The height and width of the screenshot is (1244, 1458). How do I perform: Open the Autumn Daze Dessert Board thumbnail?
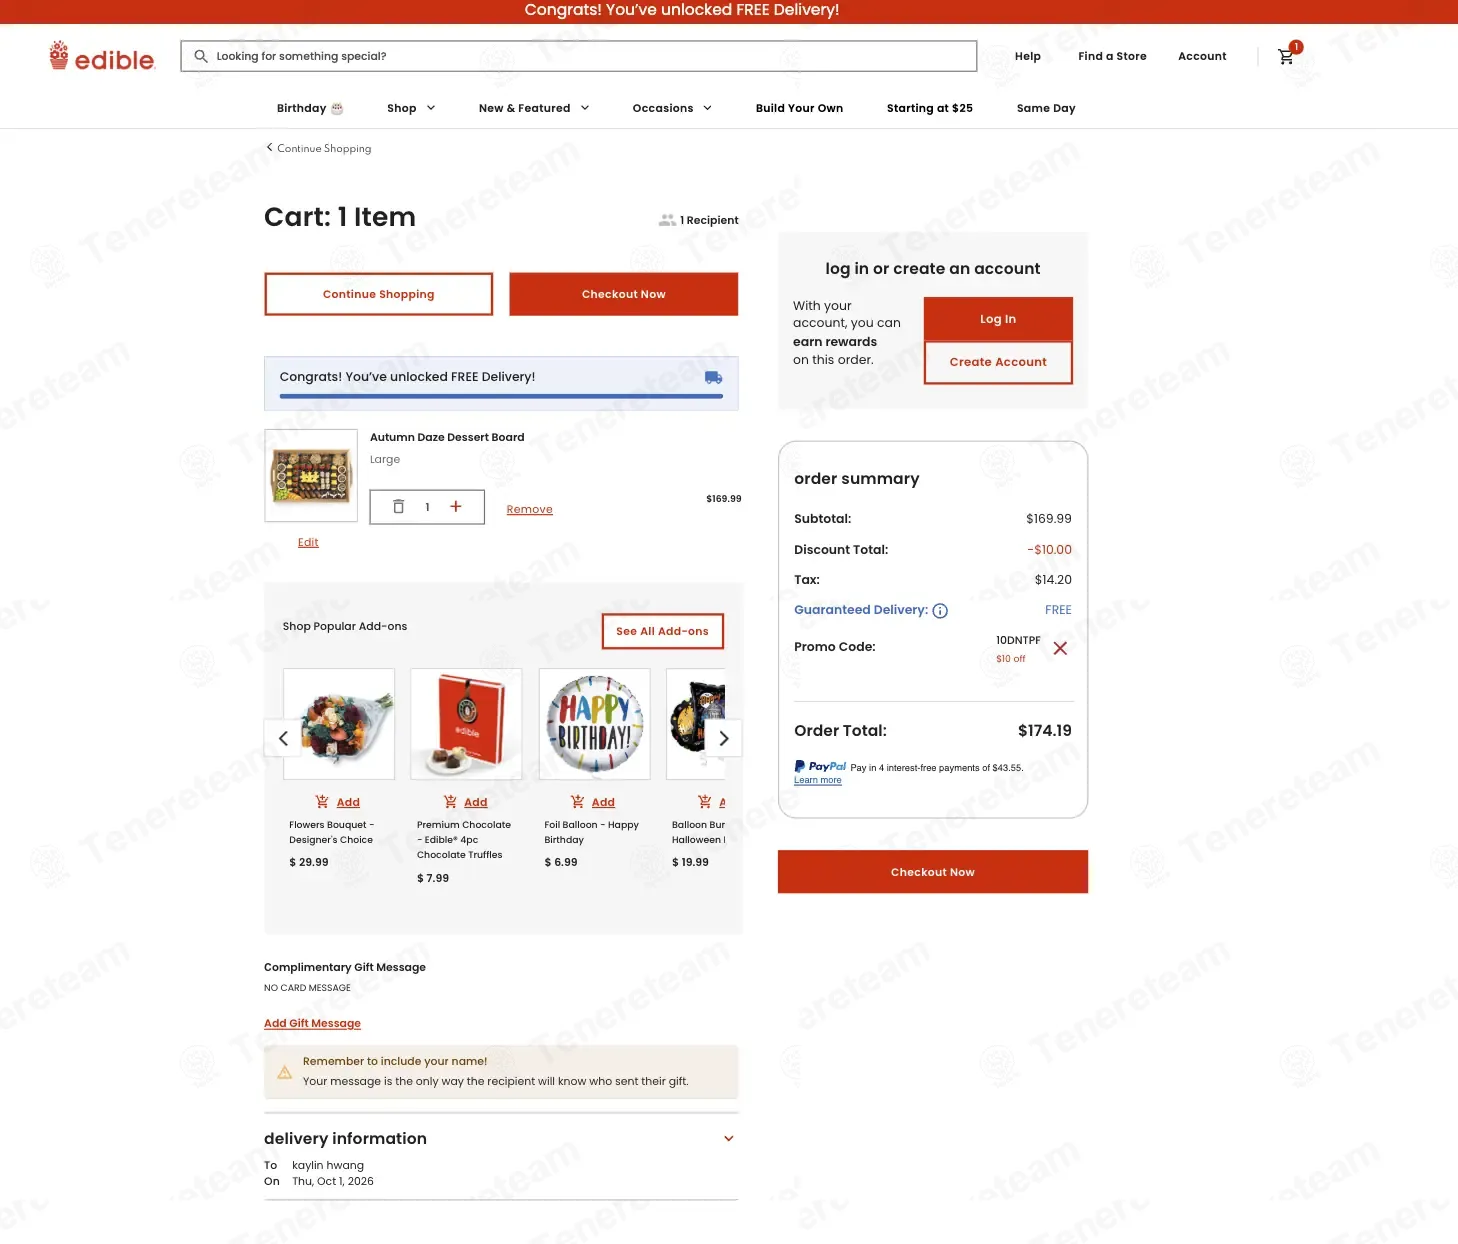(311, 475)
